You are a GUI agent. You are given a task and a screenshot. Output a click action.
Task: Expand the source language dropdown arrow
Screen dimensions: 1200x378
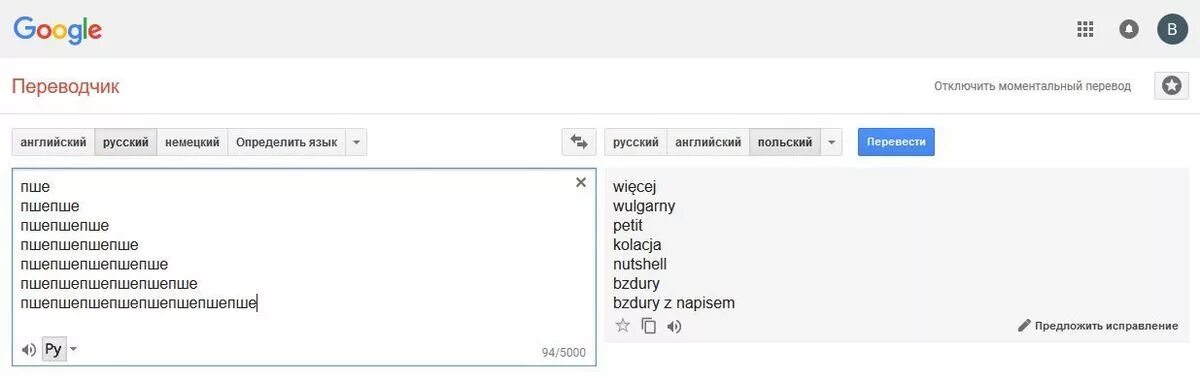click(x=357, y=142)
